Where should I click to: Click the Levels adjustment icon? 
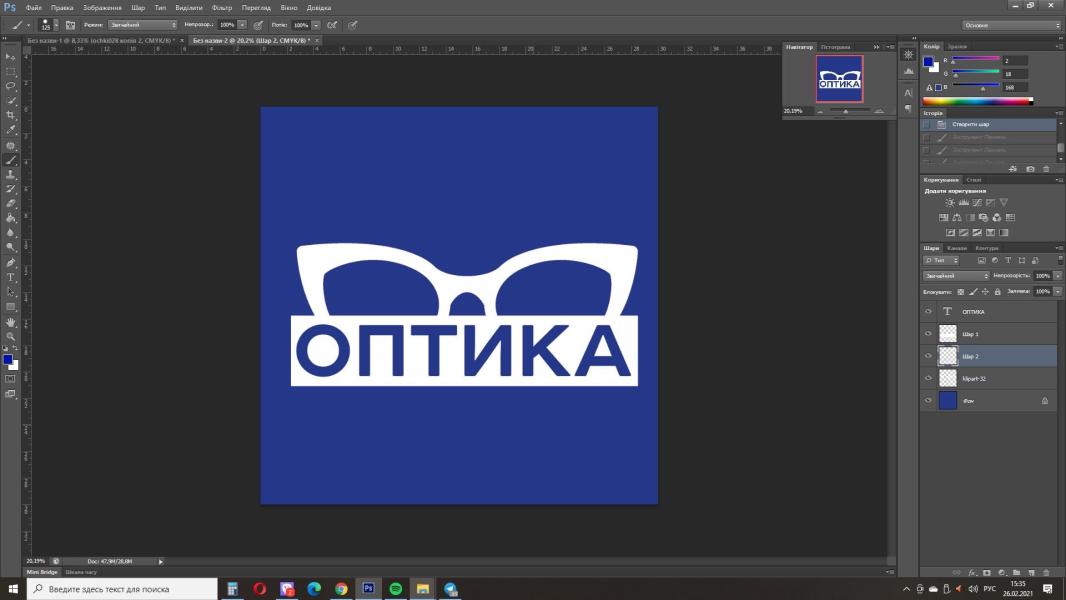point(963,202)
